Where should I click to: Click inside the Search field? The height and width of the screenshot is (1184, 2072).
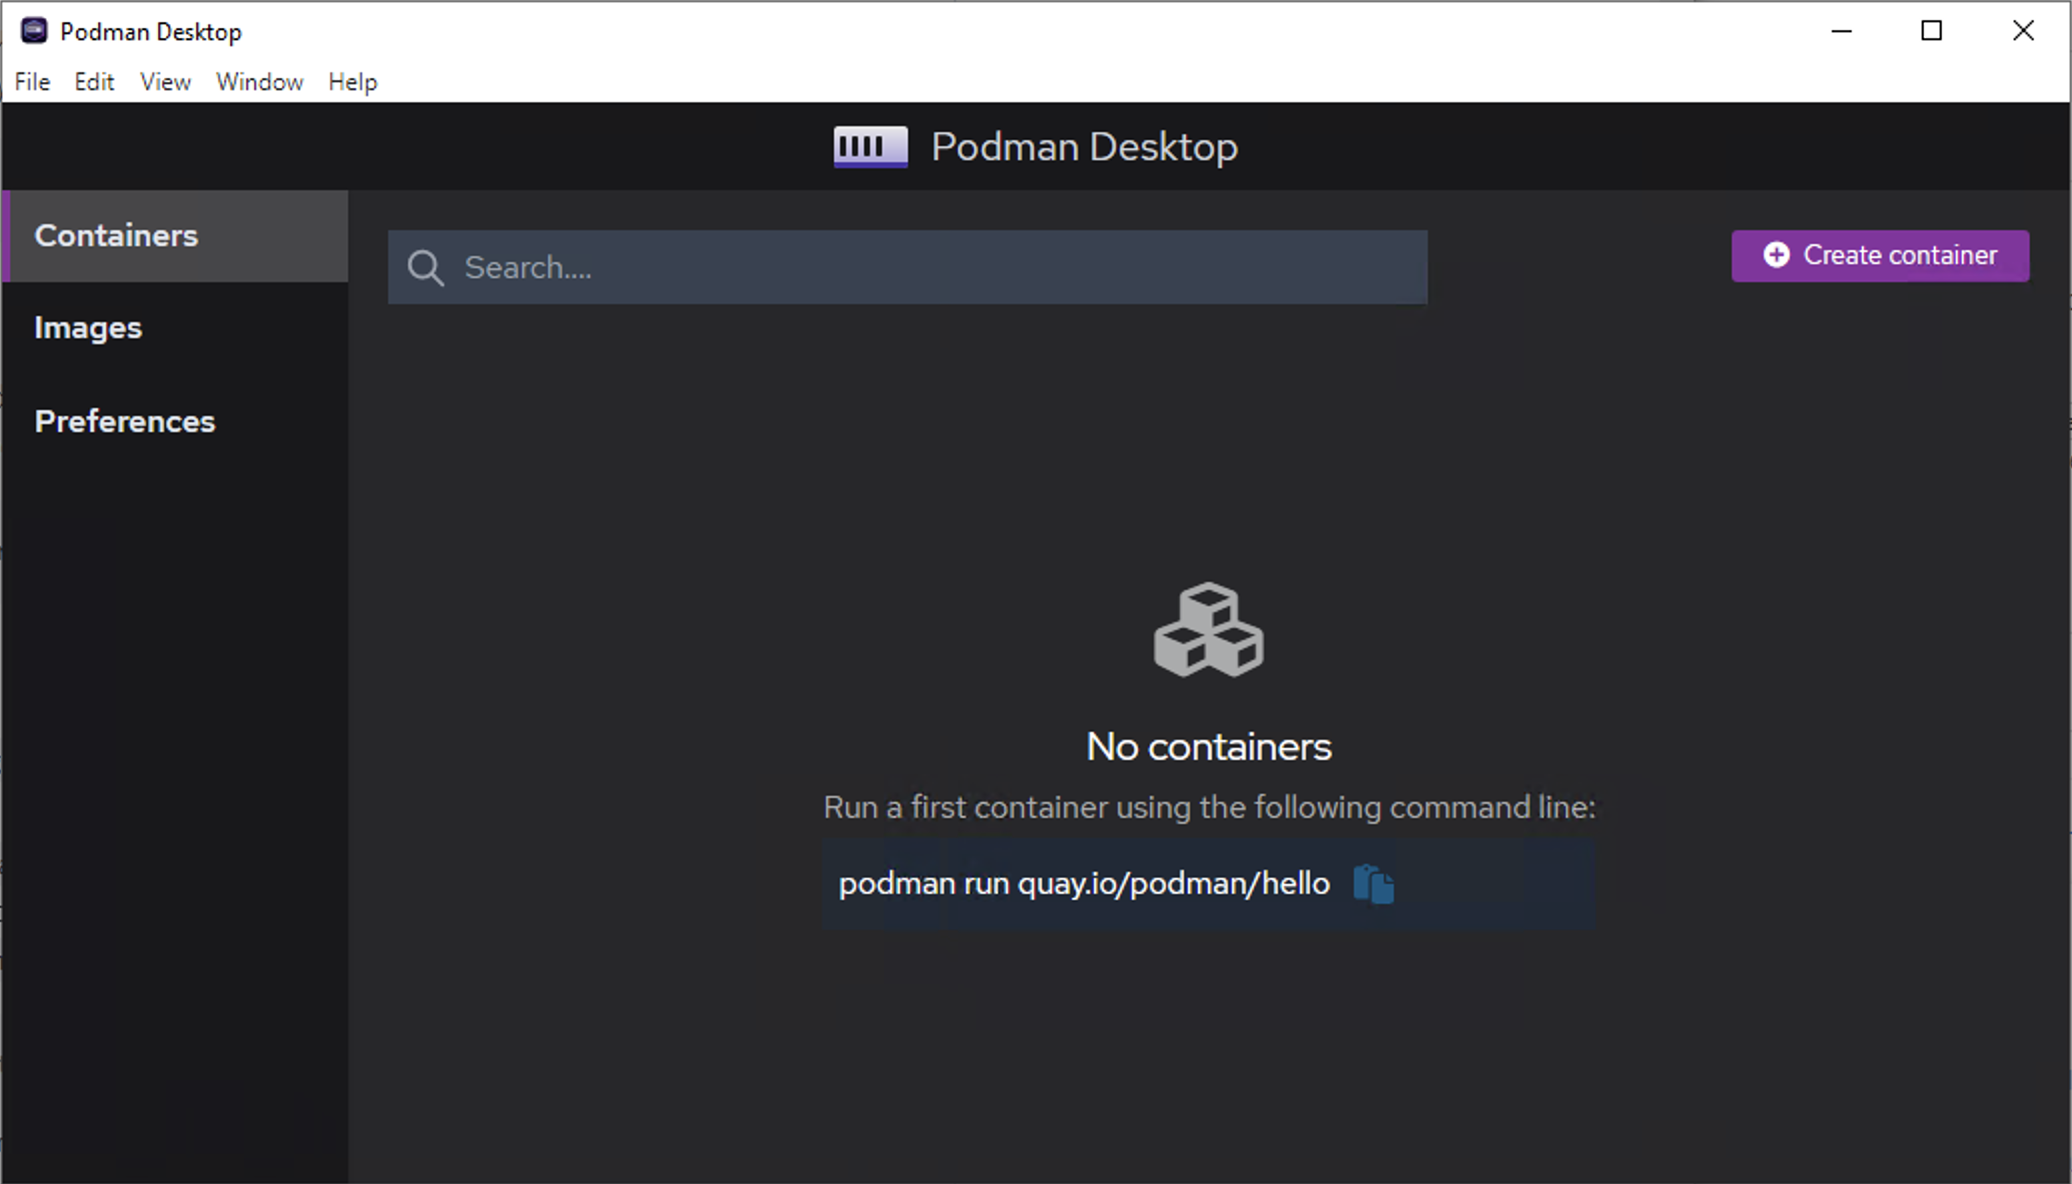click(x=900, y=267)
